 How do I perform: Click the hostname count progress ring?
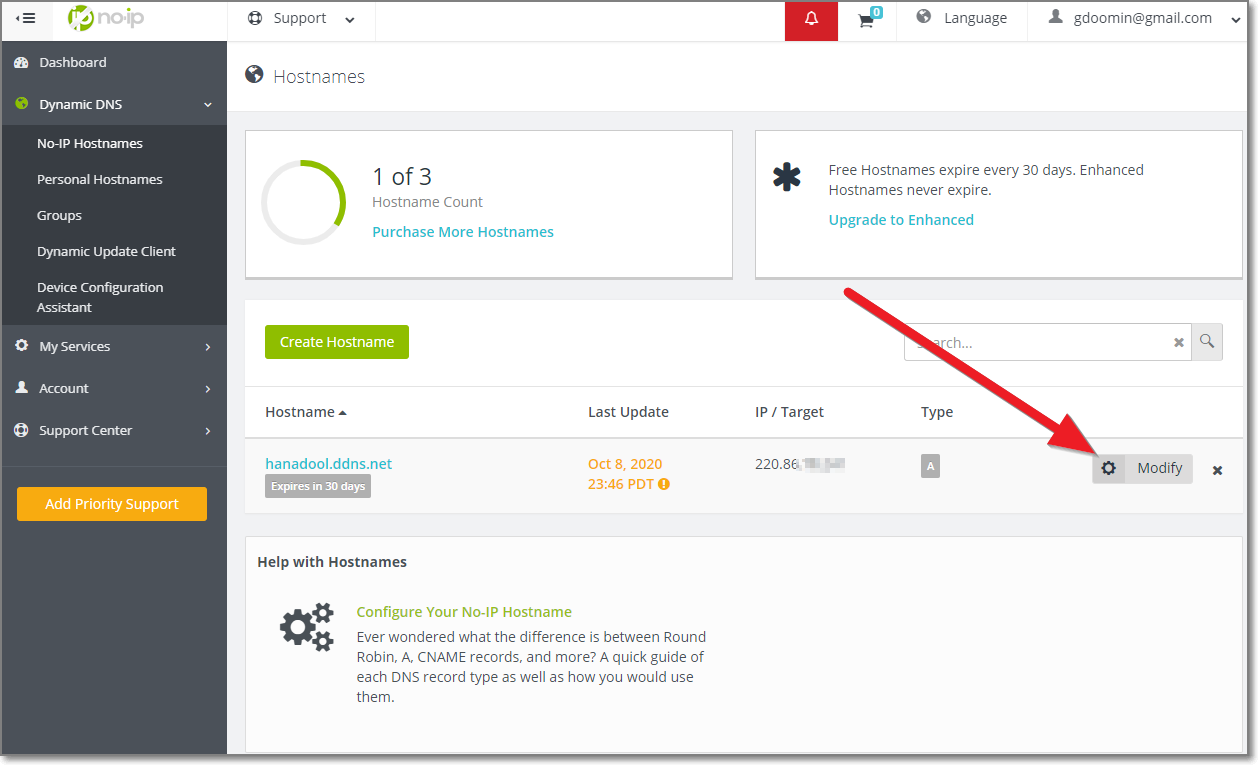(303, 202)
